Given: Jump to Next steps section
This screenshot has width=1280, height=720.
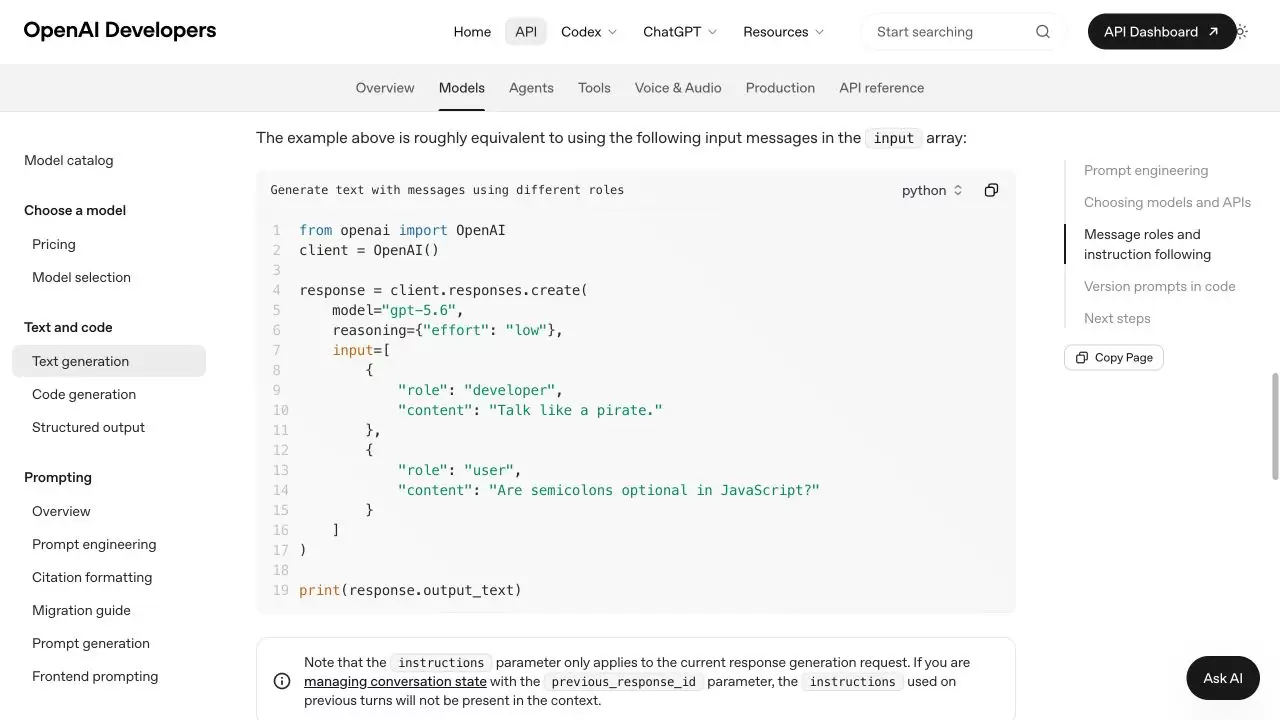Looking at the screenshot, I should (1117, 319).
